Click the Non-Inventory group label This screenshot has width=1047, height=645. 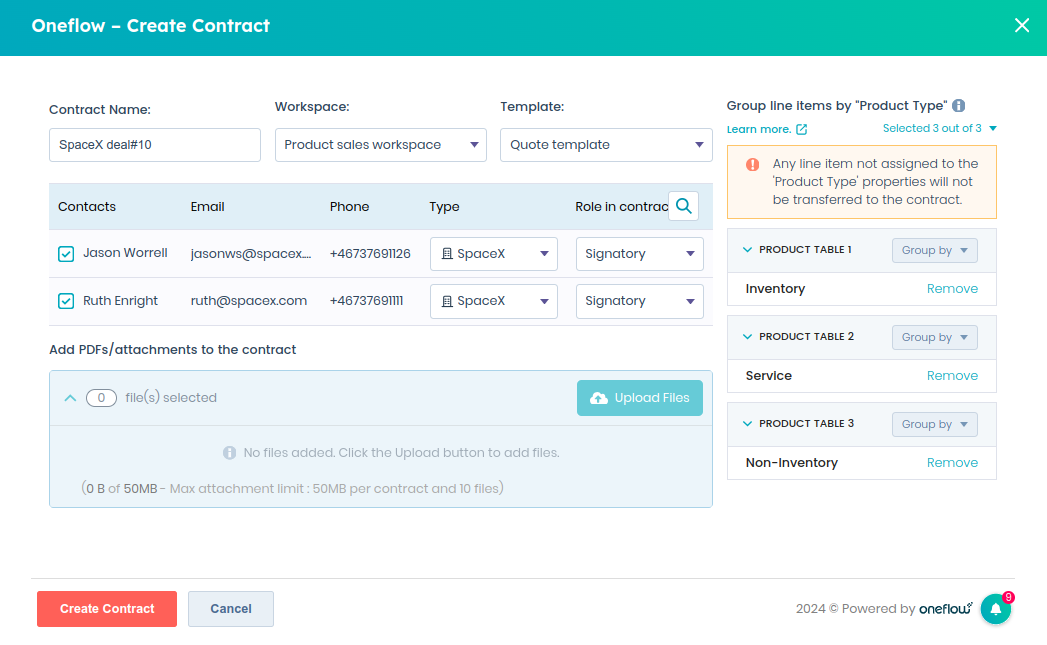[x=792, y=463]
